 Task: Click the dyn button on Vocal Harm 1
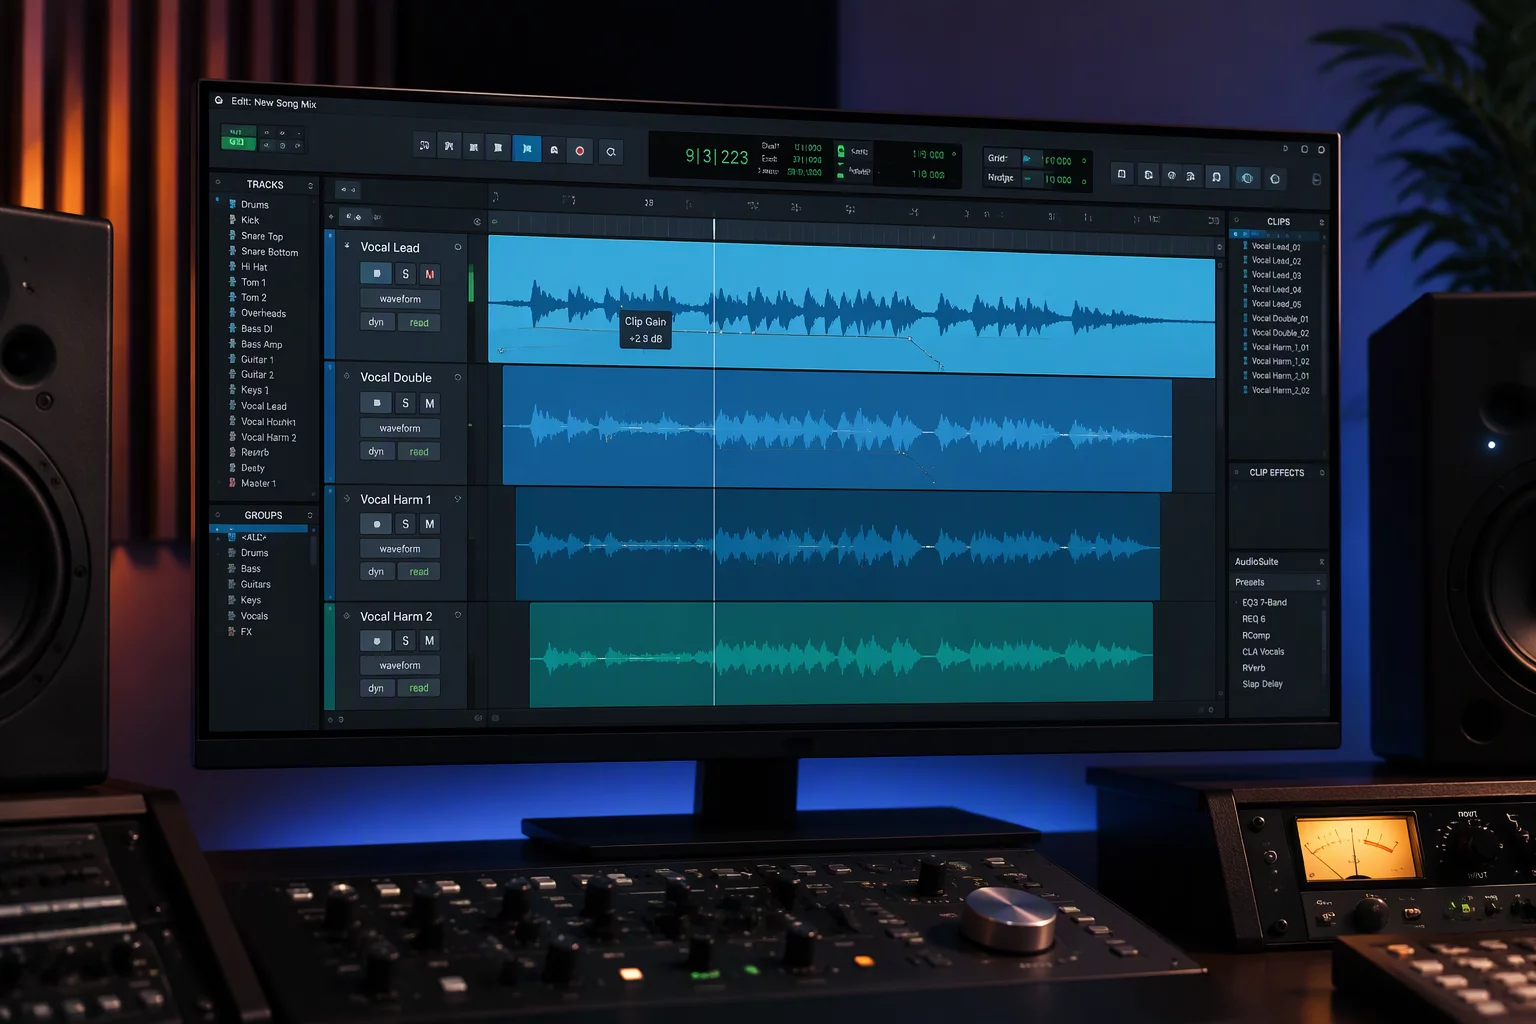[376, 572]
